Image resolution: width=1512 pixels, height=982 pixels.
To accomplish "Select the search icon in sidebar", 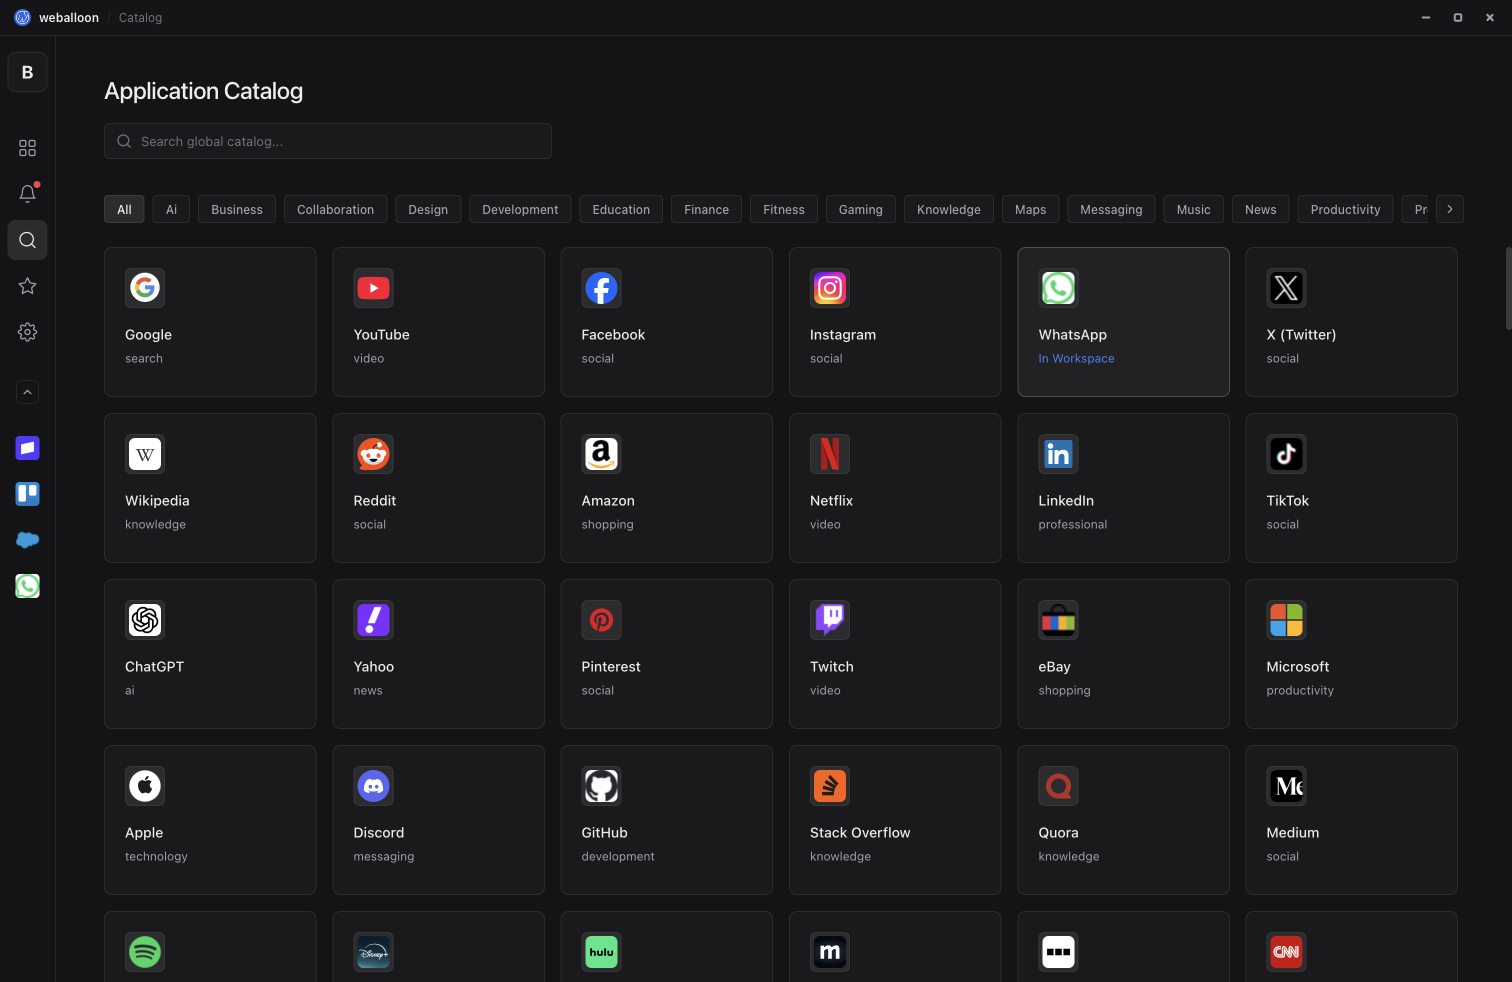I will [27, 240].
